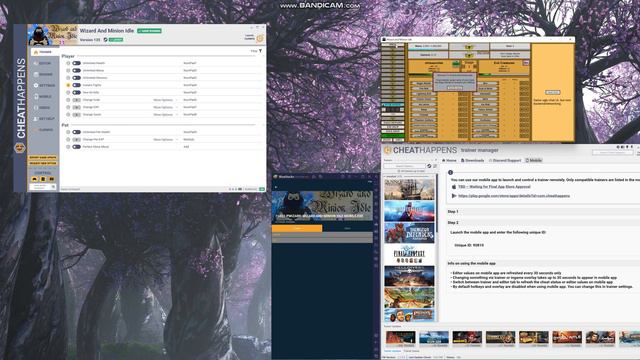Click the gamepad control icon in trainer
The height and width of the screenshot is (360, 640).
click(x=34, y=179)
